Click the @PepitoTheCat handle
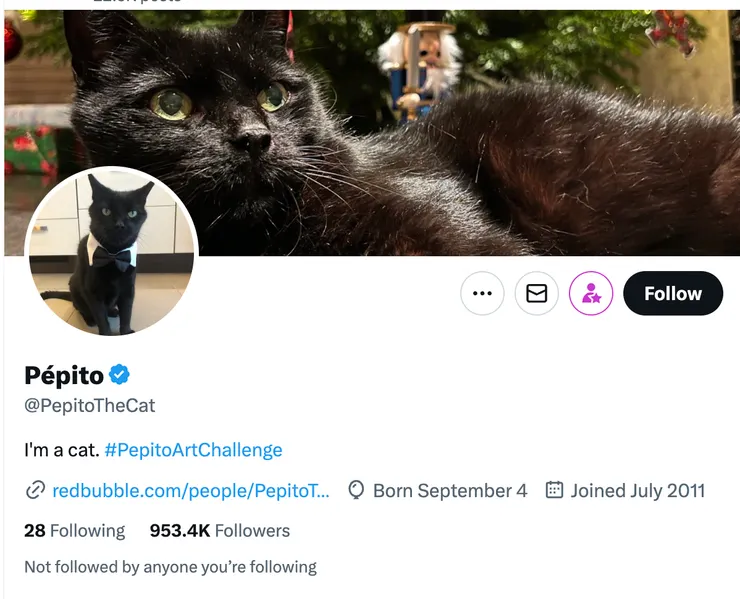Viewport: 740px width, 599px height. [x=90, y=406]
